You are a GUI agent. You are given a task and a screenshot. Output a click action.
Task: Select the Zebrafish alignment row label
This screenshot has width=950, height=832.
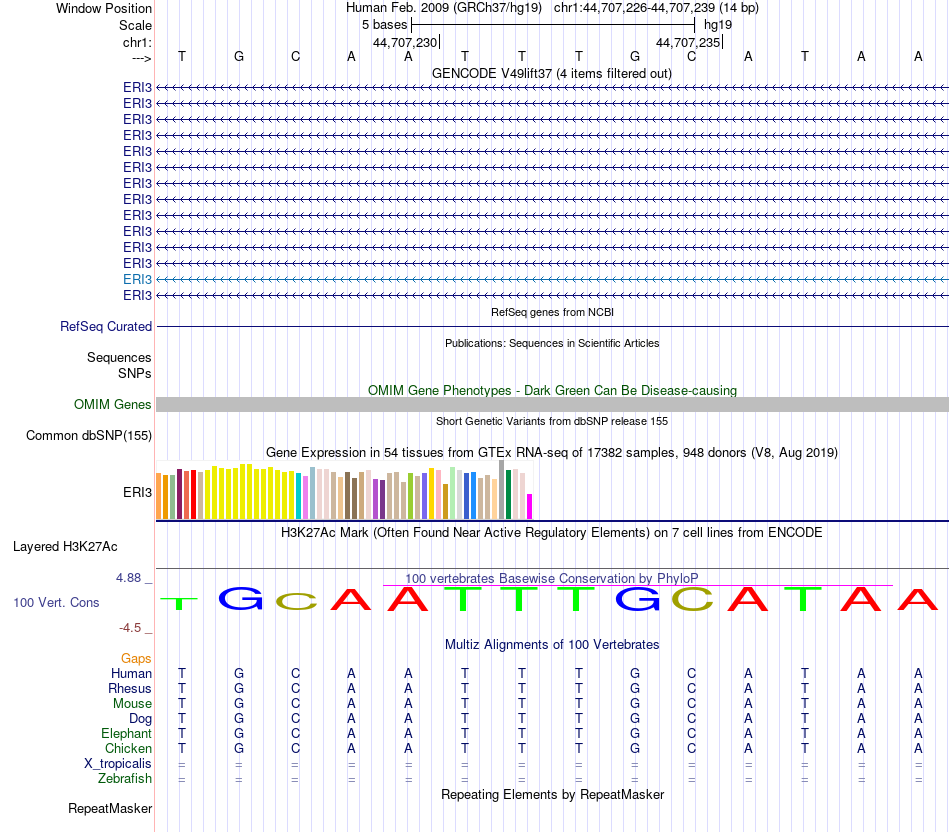125,779
